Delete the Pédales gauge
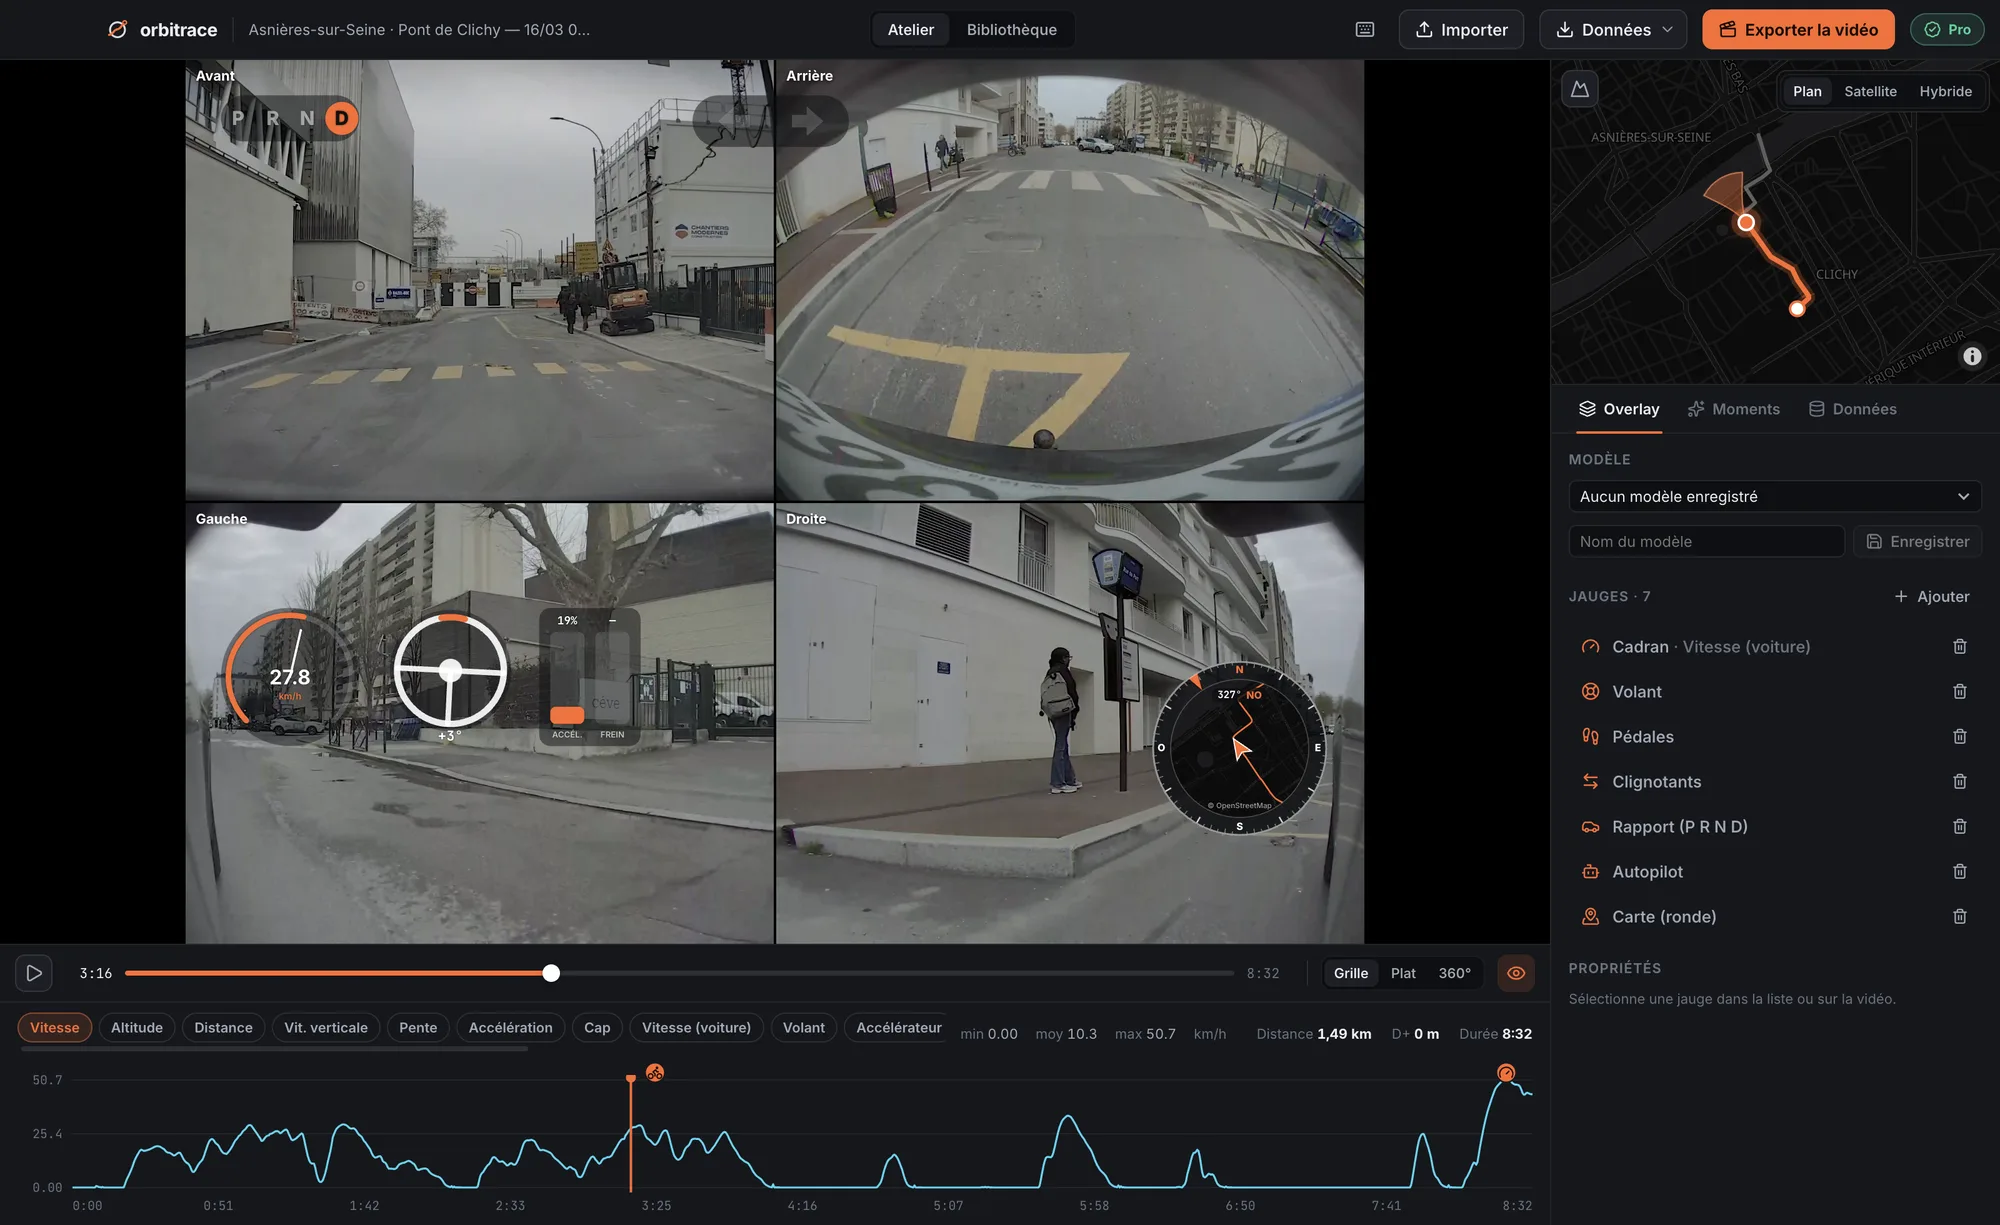 [x=1960, y=737]
